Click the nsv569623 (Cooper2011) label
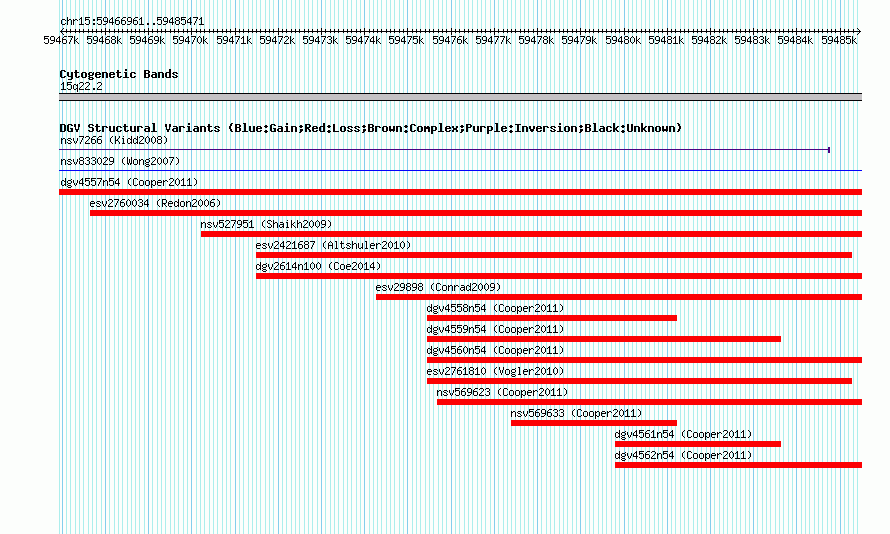 (502, 392)
